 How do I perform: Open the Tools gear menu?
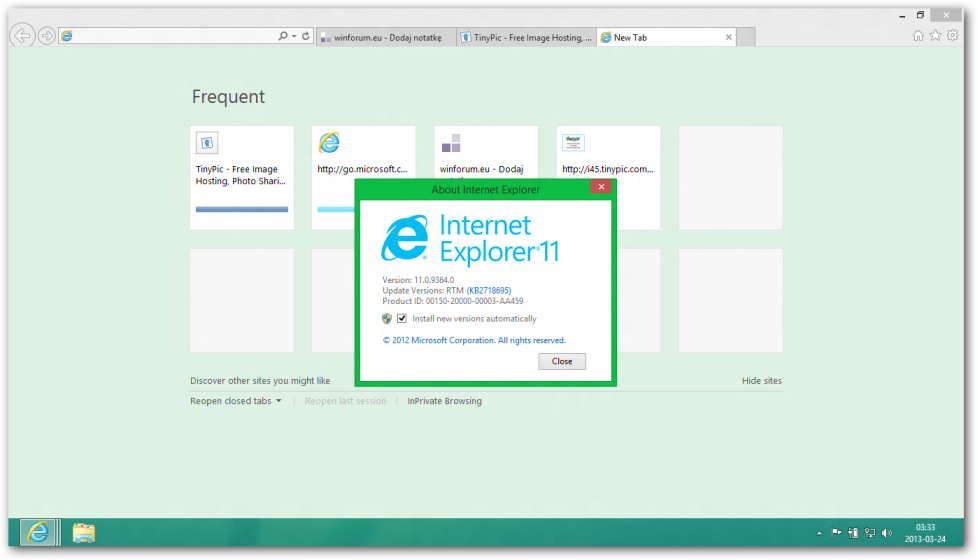[952, 36]
